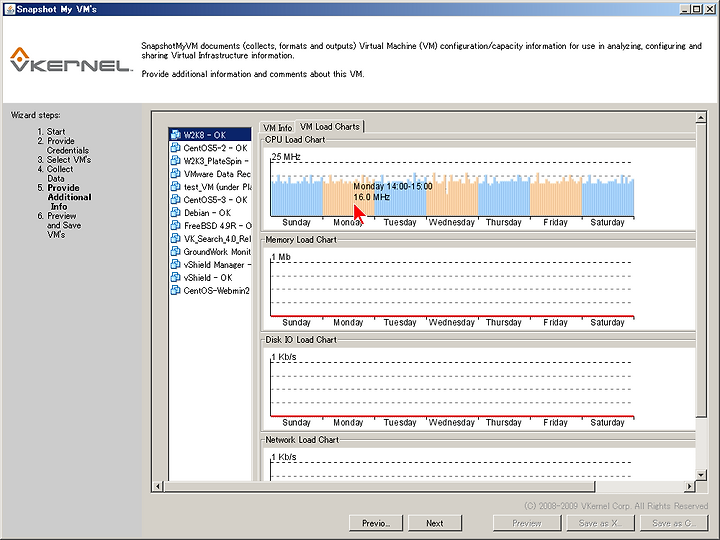The height and width of the screenshot is (540, 720).
Task: Select the CentOS-Webmin2 entry
Action: click(x=210, y=290)
